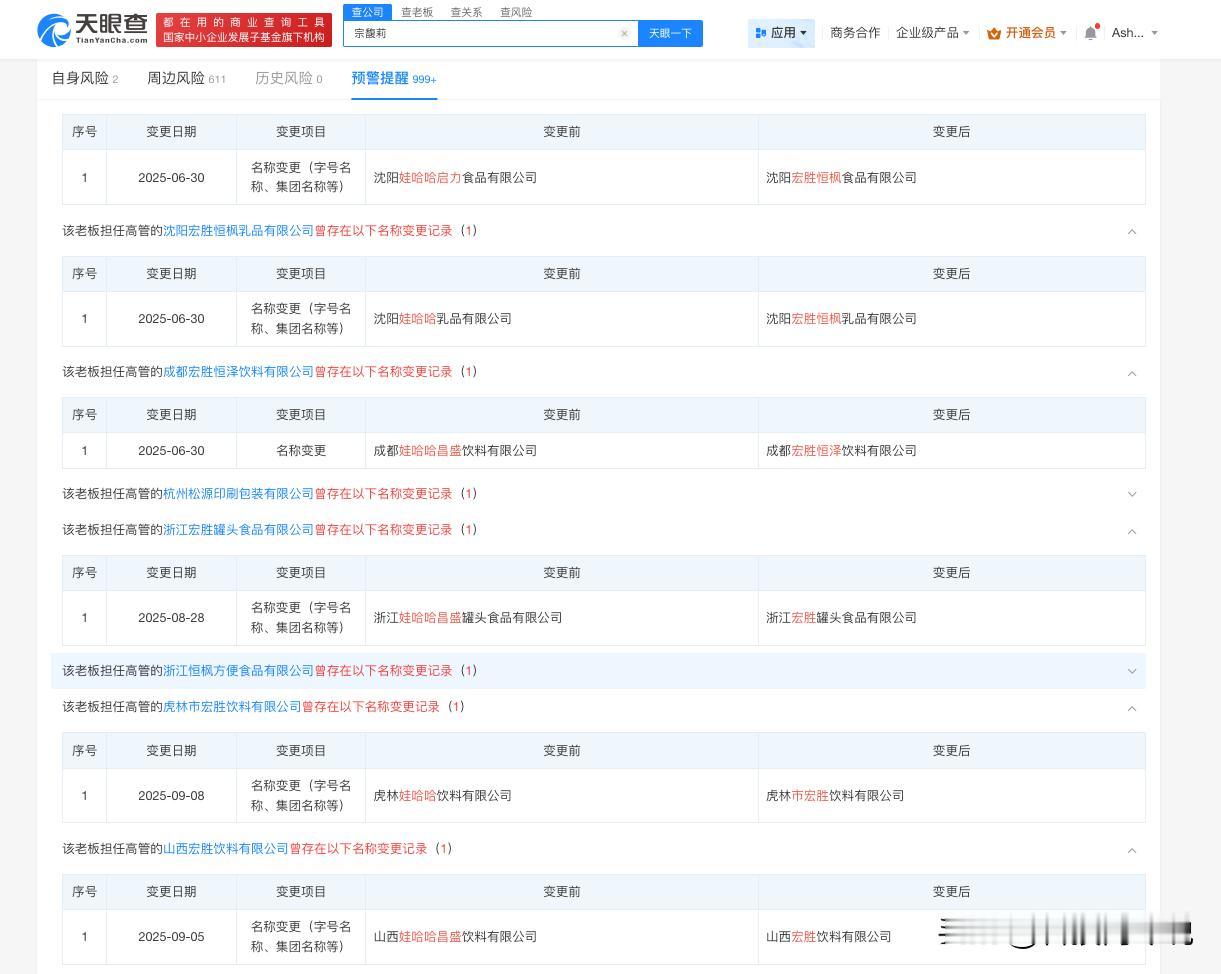Viewport: 1221px width, 974px height.
Task: Expand the 企业级产品 dropdown
Action: click(932, 33)
